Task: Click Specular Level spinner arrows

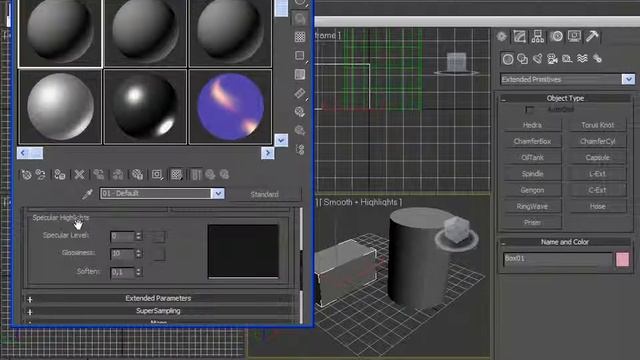Action: tap(139, 236)
